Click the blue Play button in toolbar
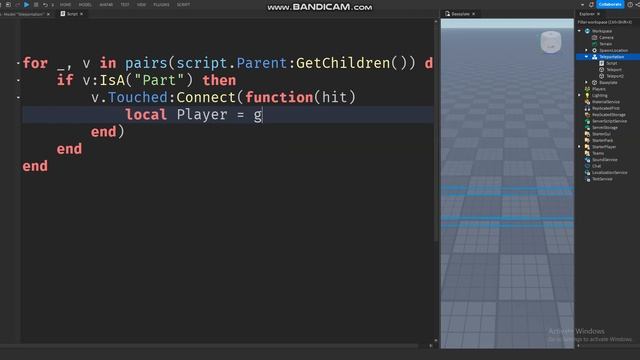The height and width of the screenshot is (360, 640). [x=27, y=4]
